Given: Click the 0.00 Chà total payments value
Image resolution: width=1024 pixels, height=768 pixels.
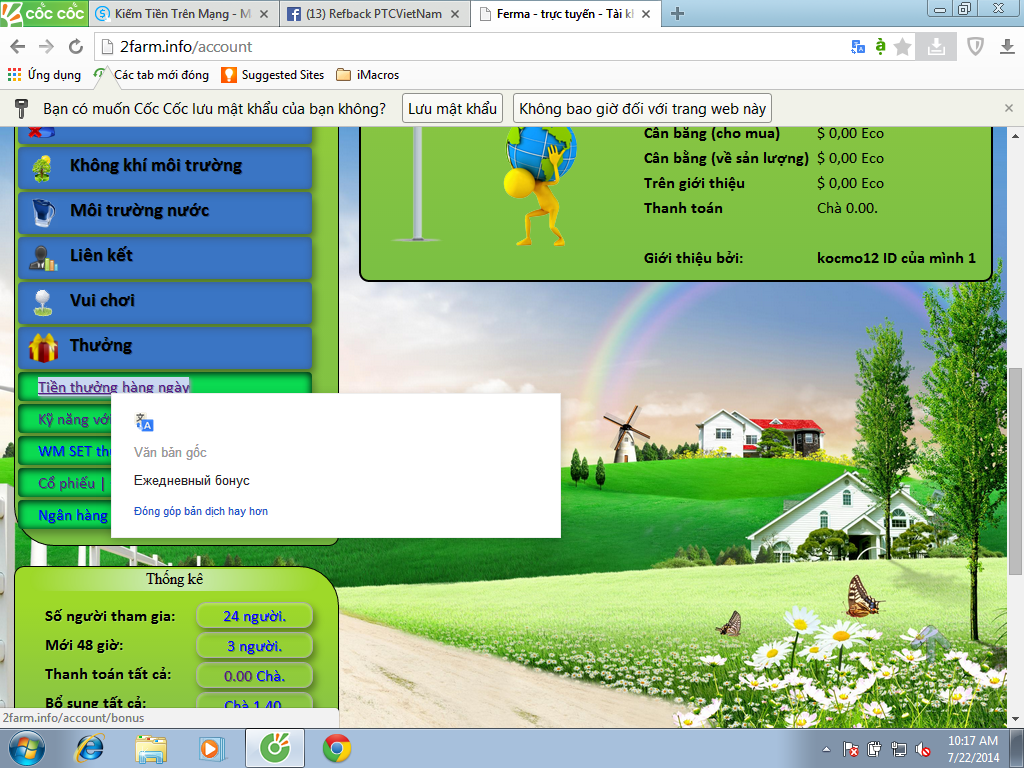Looking at the screenshot, I should [x=255, y=676].
